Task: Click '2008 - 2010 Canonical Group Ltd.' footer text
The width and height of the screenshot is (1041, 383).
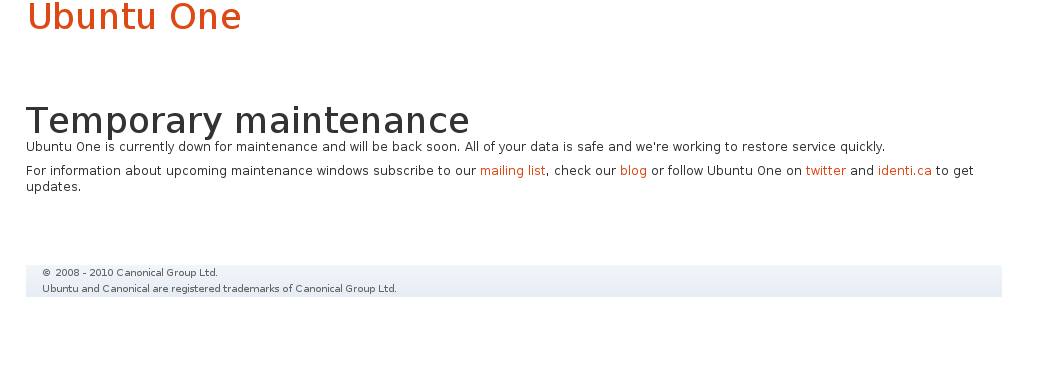Action: tap(136, 273)
